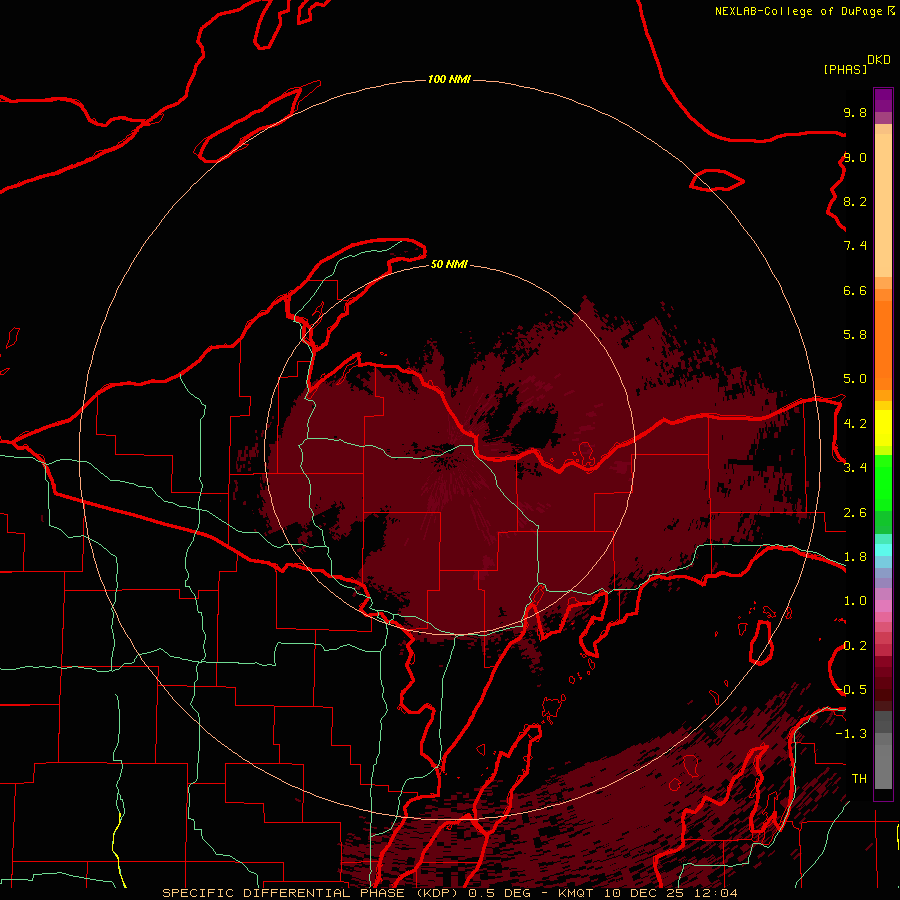Image resolution: width=900 pixels, height=900 pixels.
Task: Click the bright green segment of color bar
Action: click(x=883, y=484)
